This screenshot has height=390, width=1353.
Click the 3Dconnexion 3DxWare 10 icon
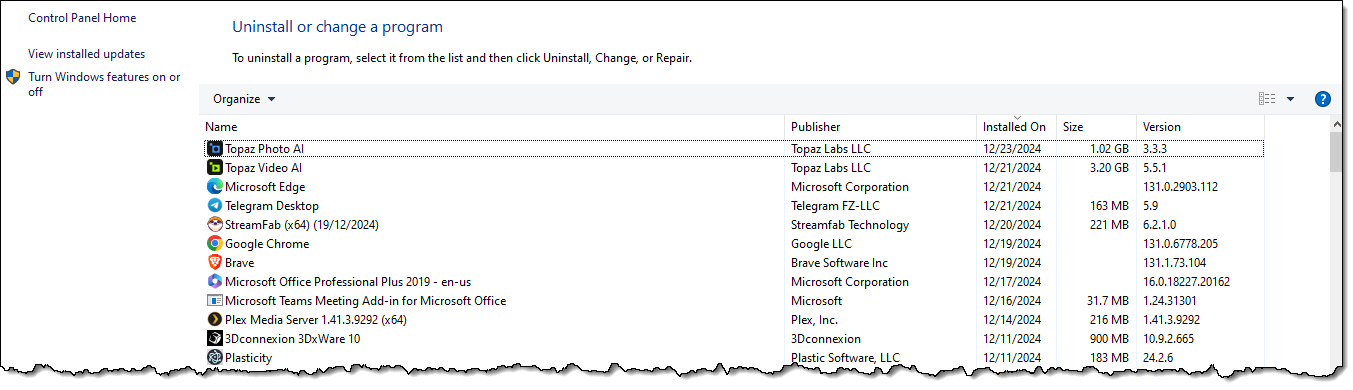(x=214, y=339)
